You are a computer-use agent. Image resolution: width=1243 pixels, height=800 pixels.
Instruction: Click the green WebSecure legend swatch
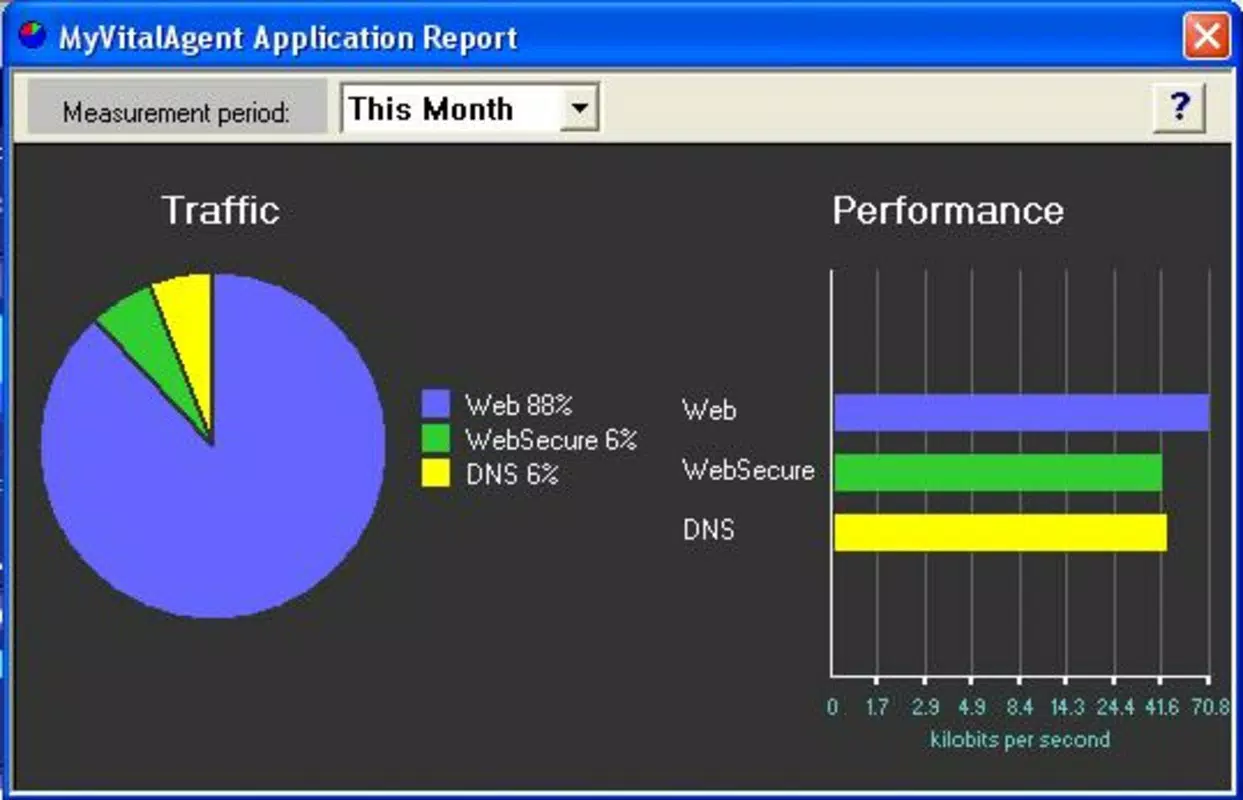pyautogui.click(x=436, y=438)
